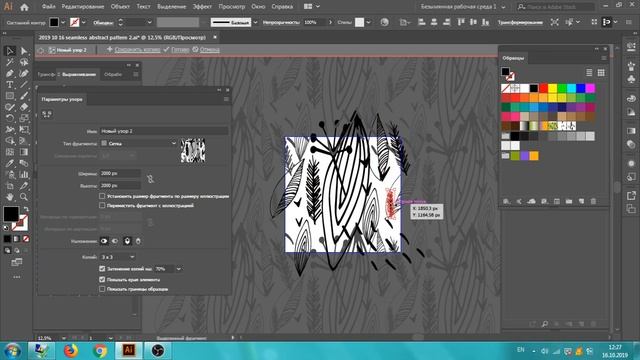Screen dimensions: 640x360
Task: Click Отмена to cancel pattern editing
Action: tap(209, 49)
